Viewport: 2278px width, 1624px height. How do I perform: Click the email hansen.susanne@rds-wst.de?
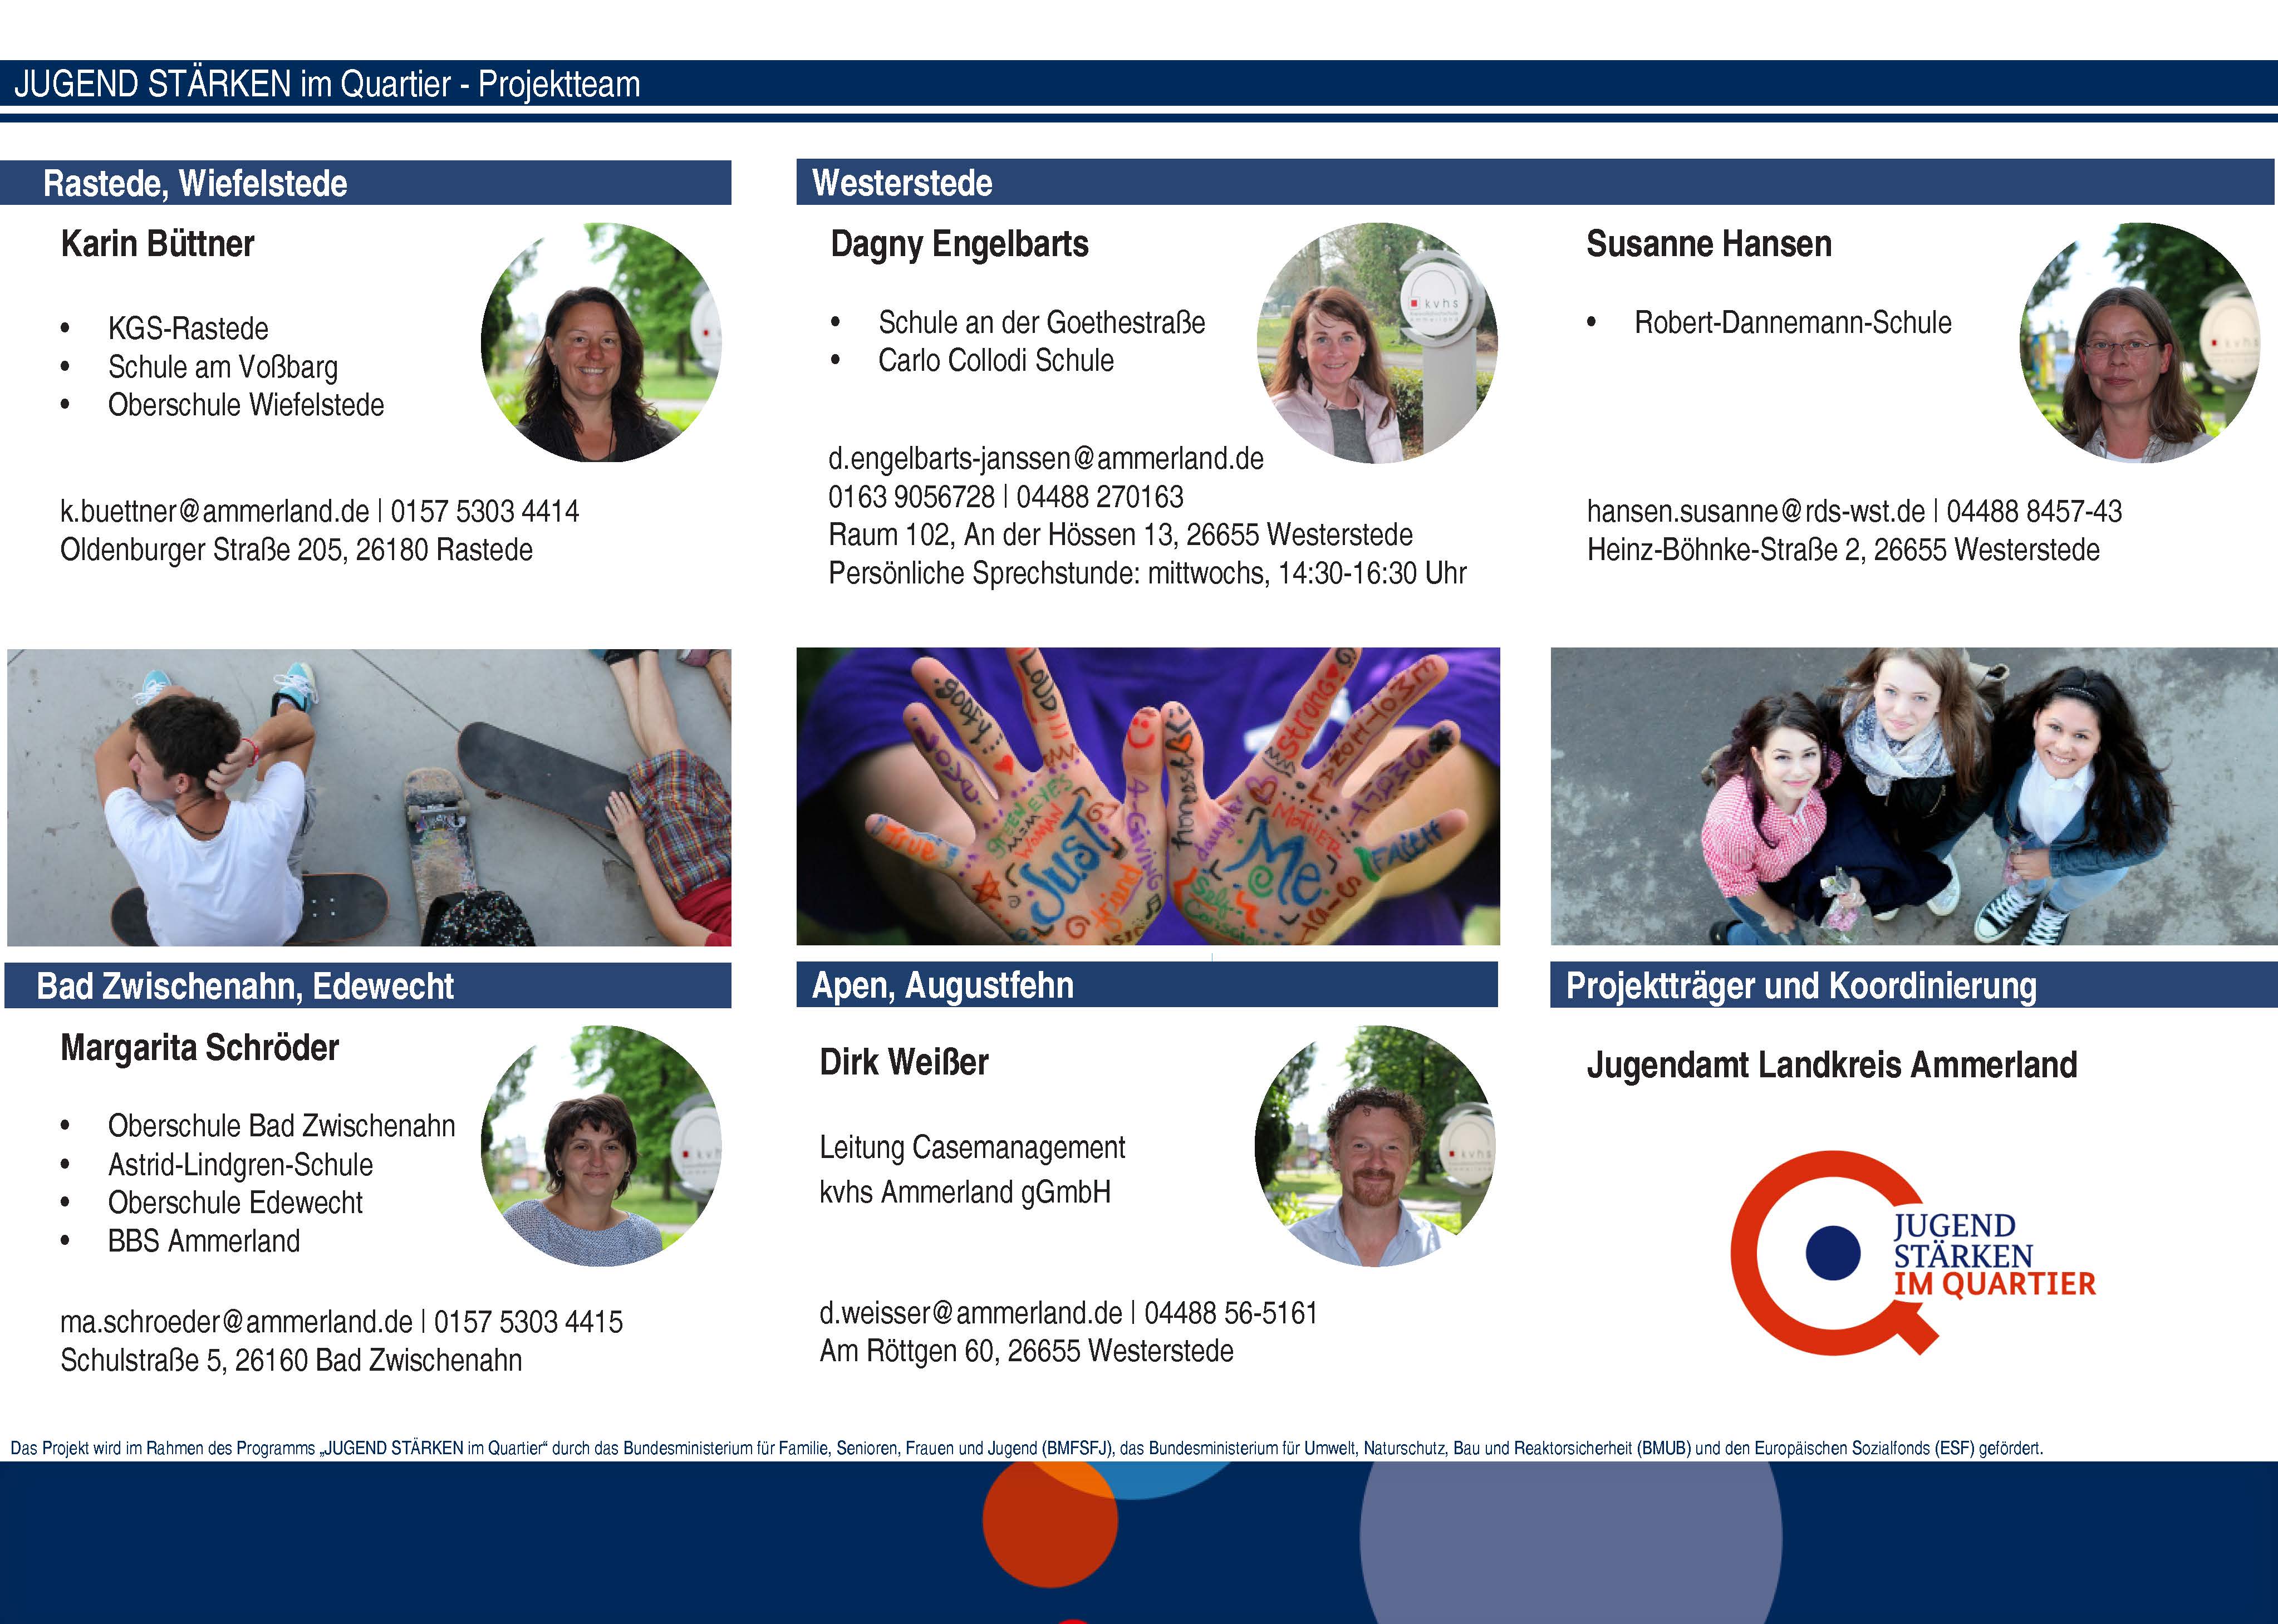pos(1755,512)
